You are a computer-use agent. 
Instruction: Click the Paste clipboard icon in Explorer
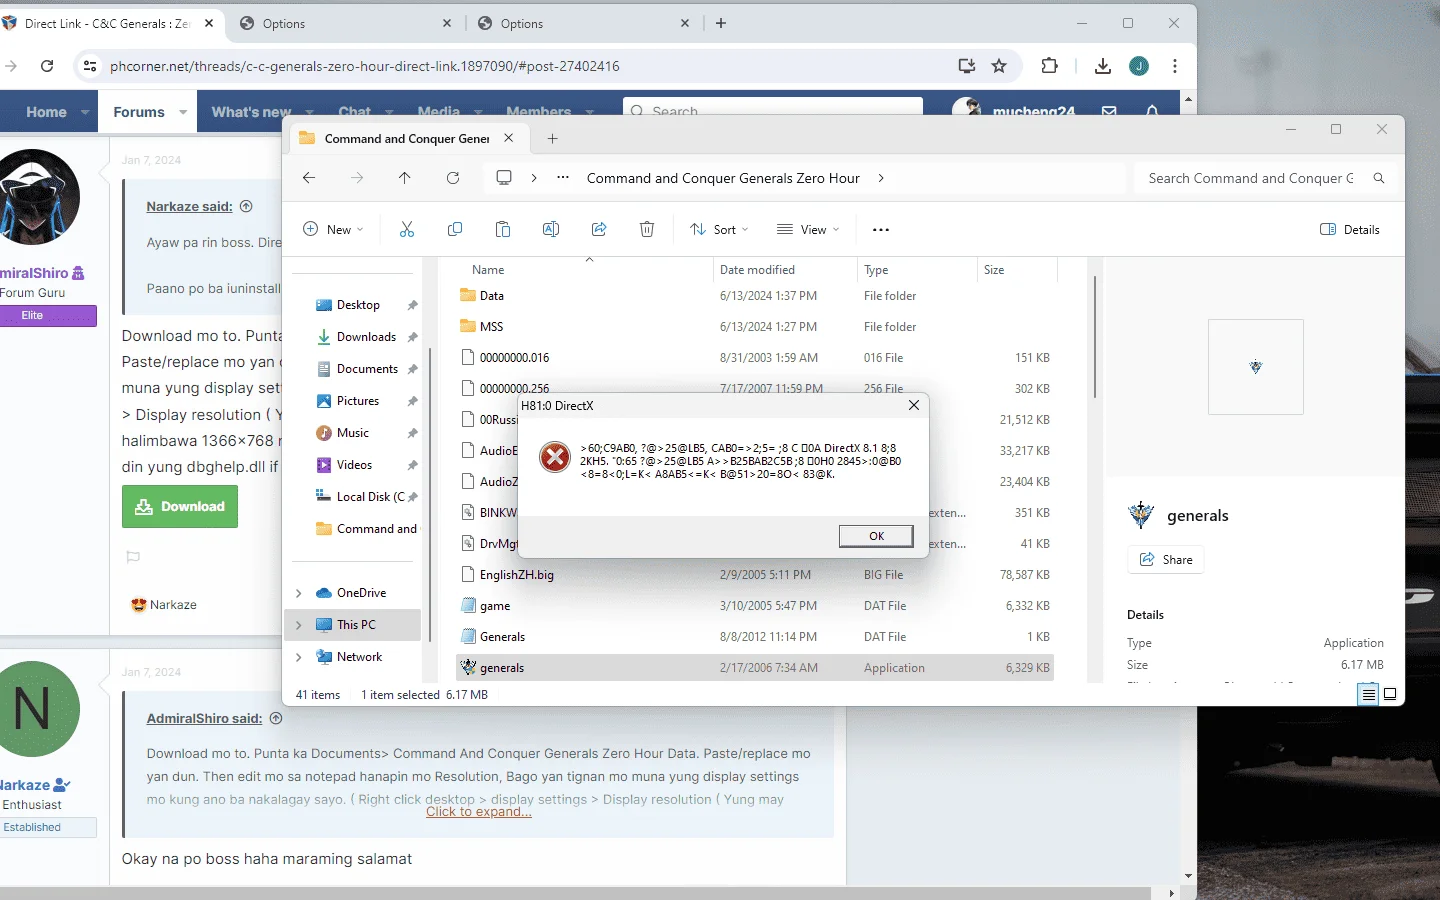pyautogui.click(x=503, y=230)
